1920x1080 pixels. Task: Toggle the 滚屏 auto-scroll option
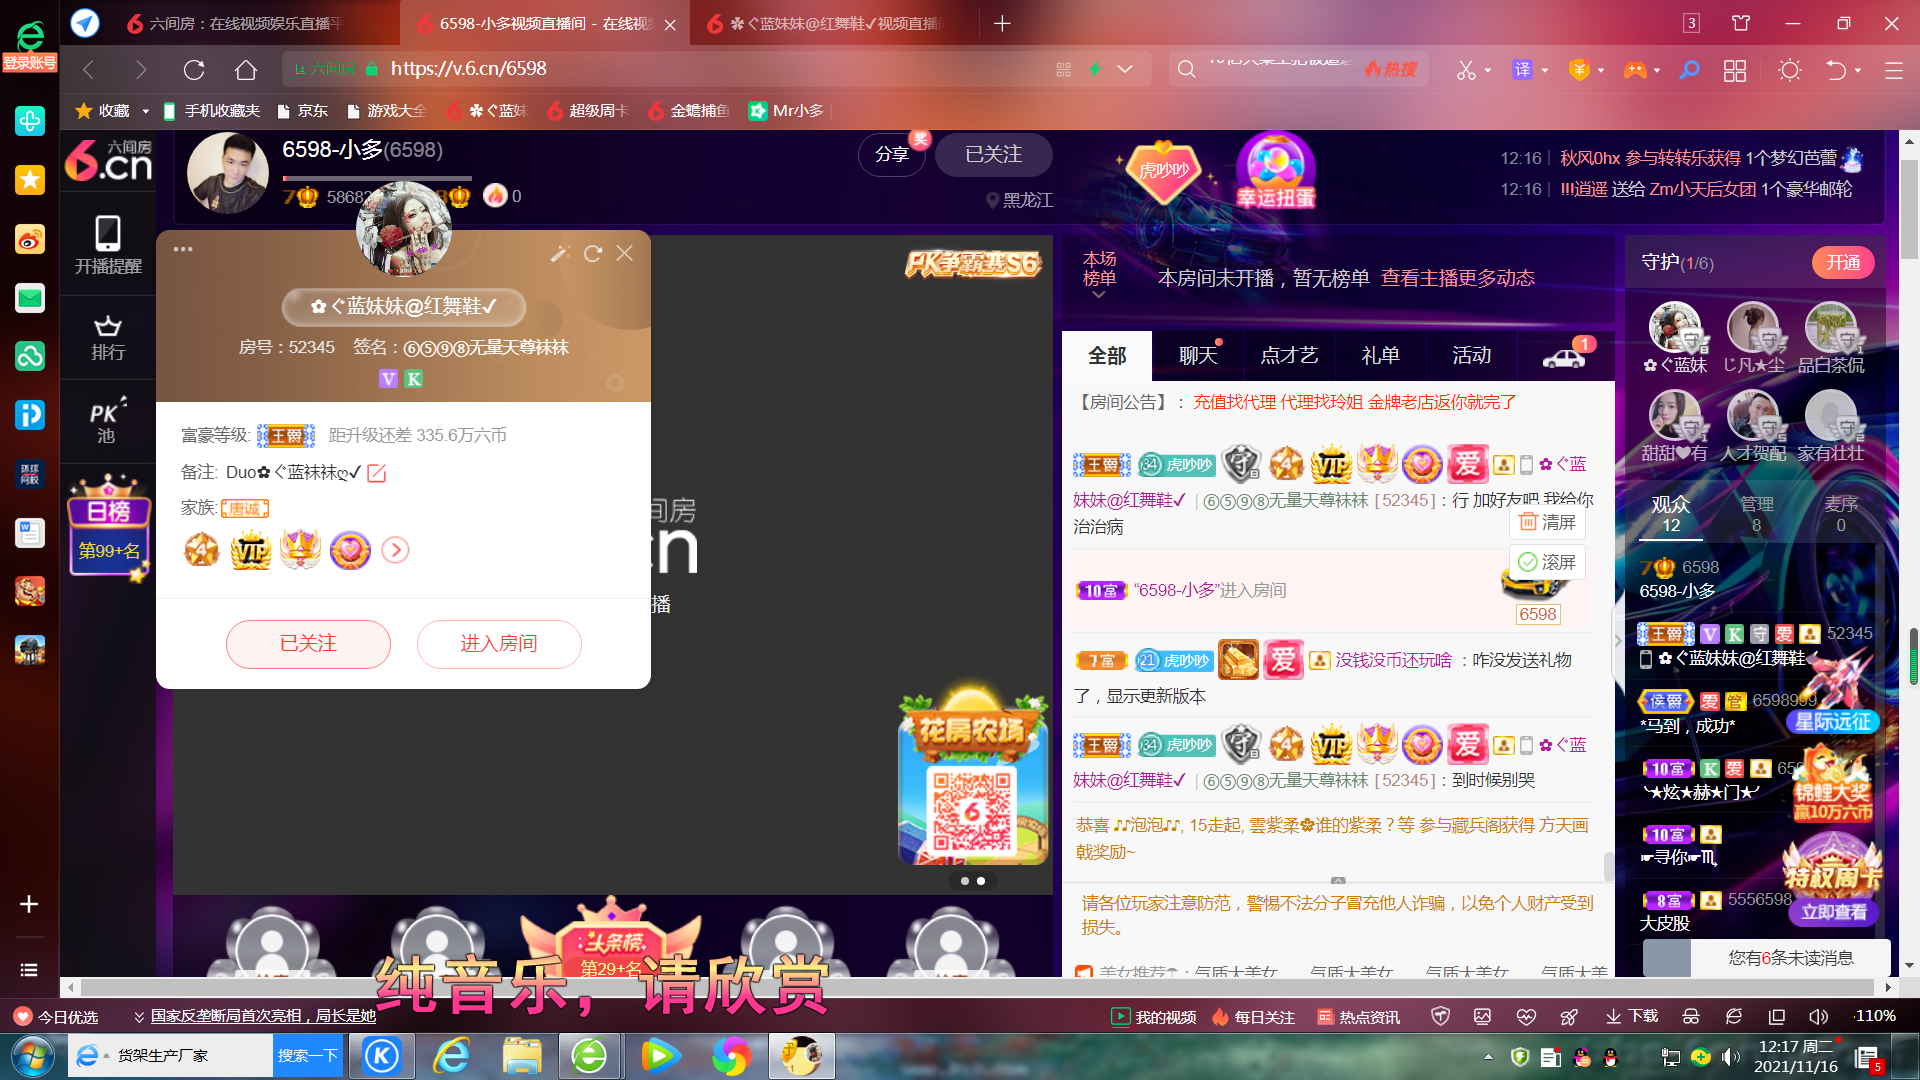[1548, 562]
